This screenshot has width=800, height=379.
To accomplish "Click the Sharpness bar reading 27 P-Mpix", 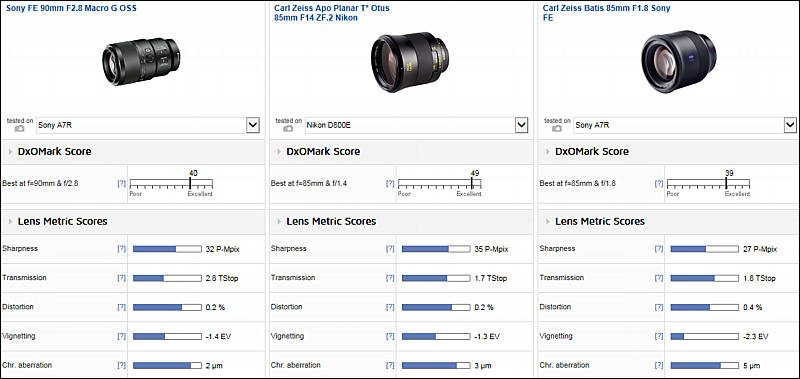I will pyautogui.click(x=705, y=249).
